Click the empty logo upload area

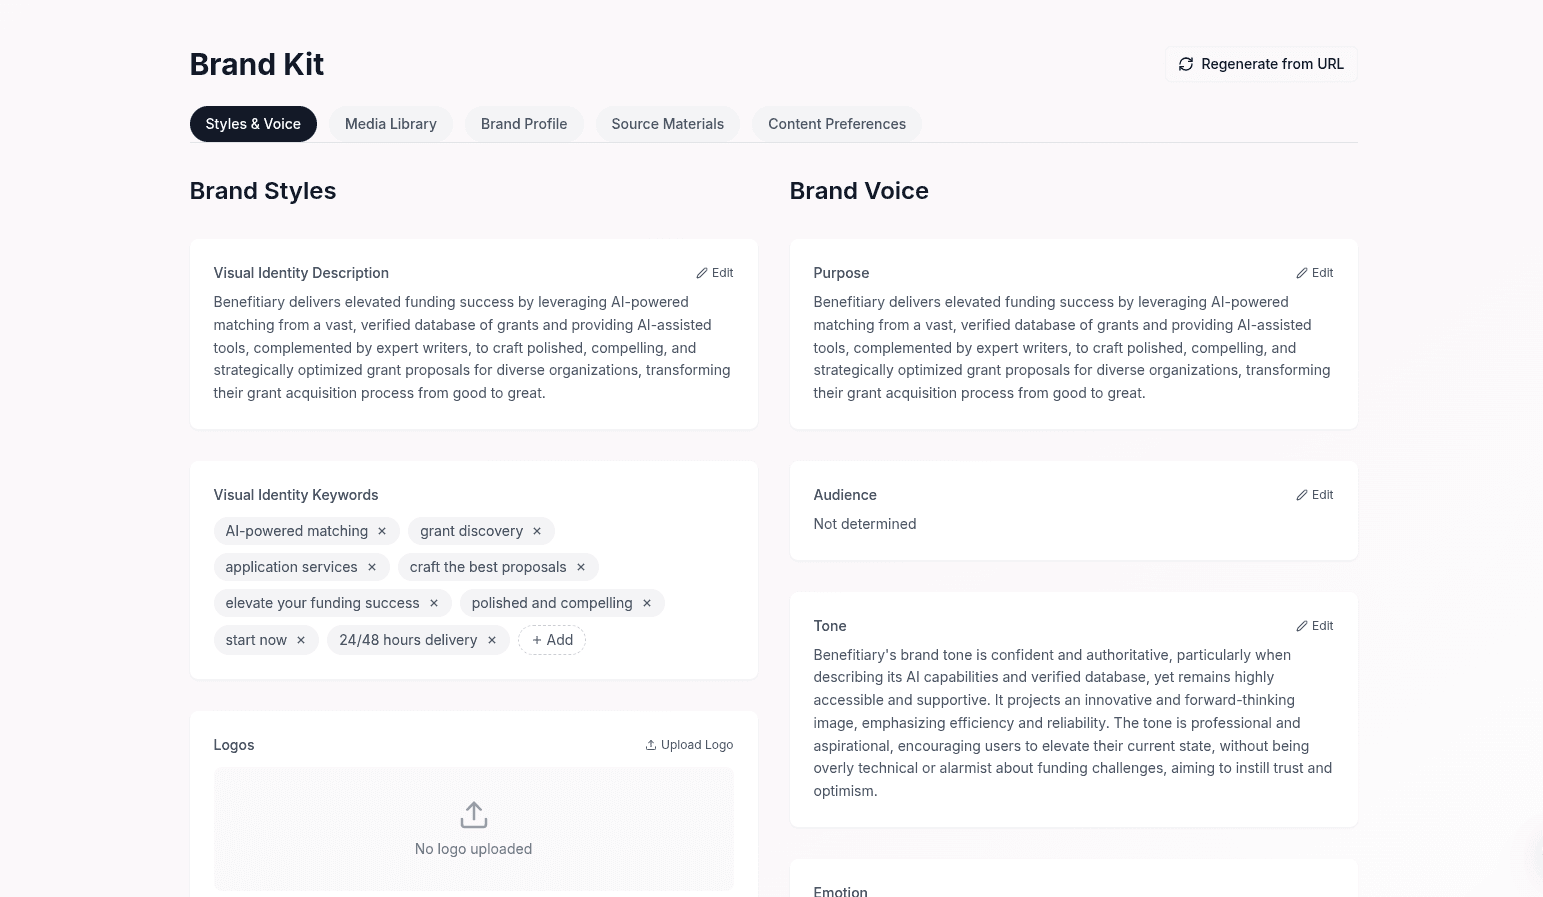(473, 828)
